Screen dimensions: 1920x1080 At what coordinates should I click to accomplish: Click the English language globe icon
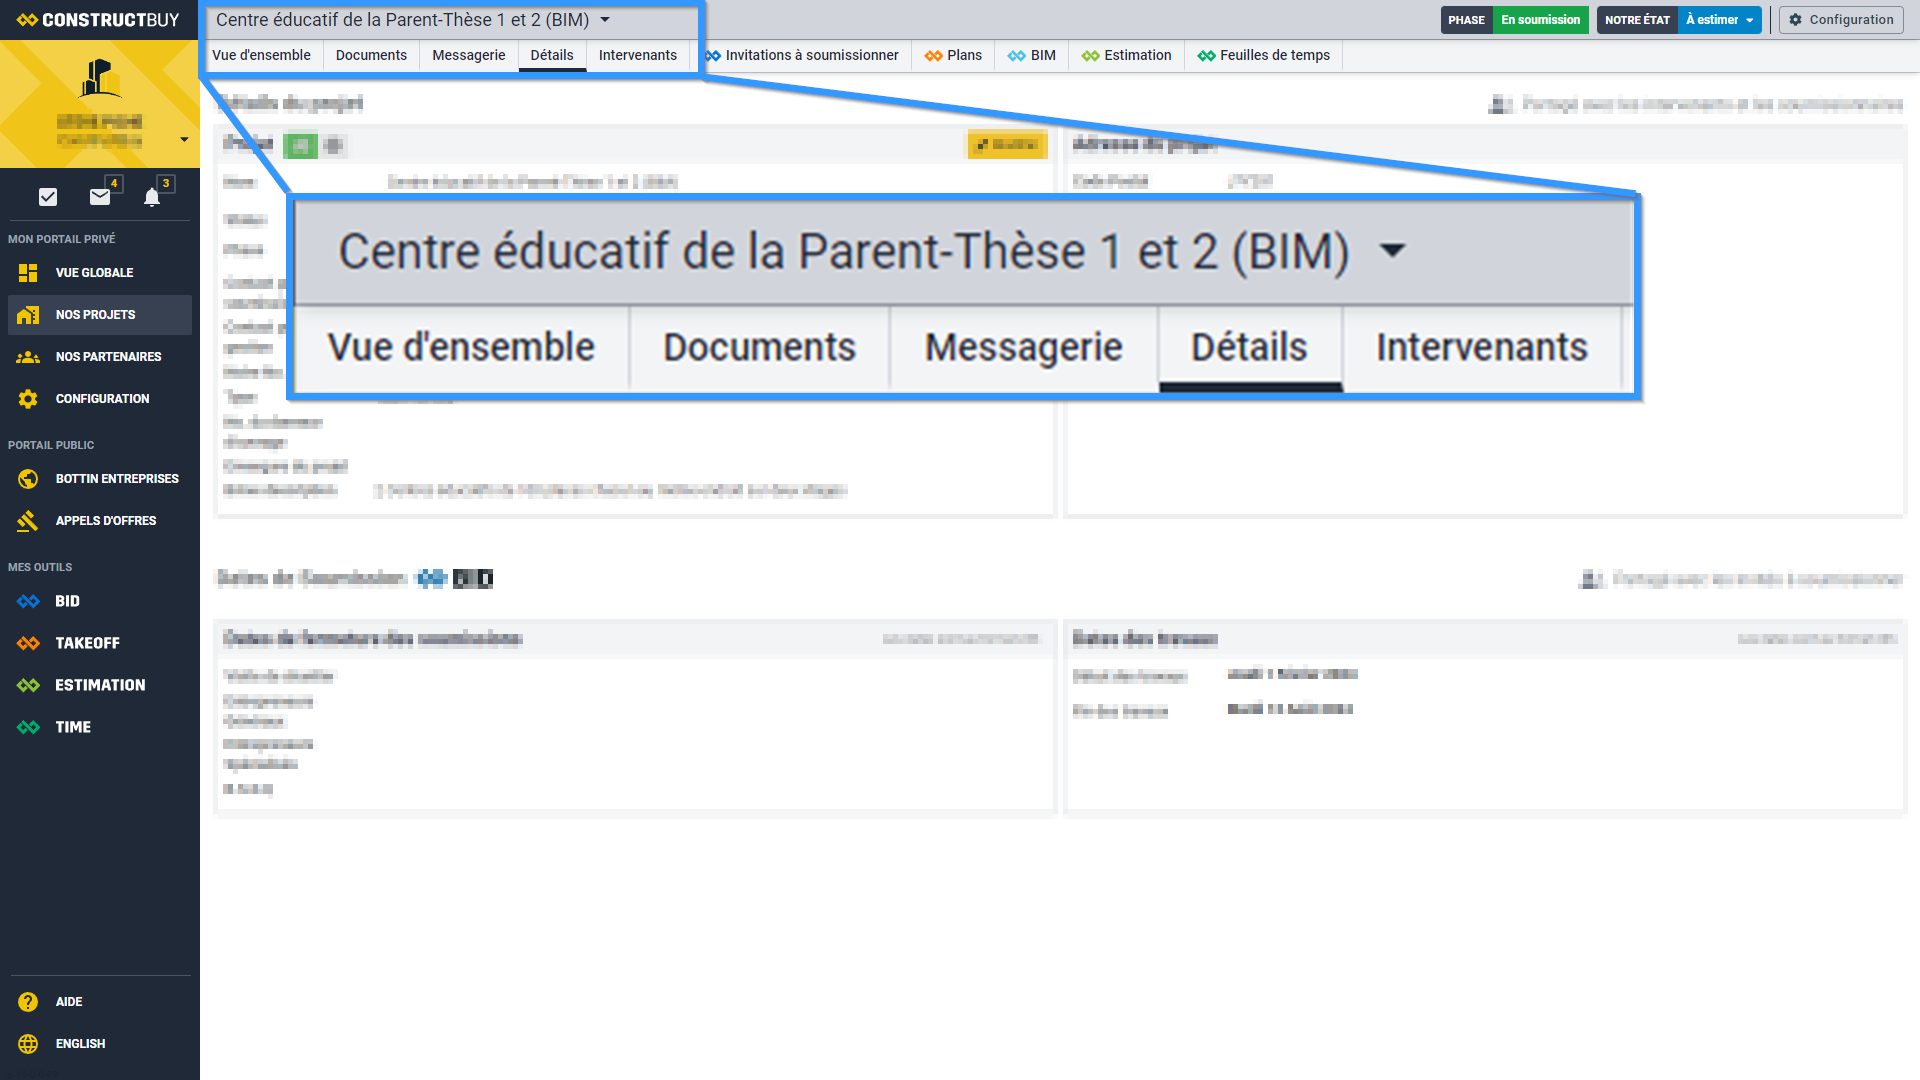28,1043
